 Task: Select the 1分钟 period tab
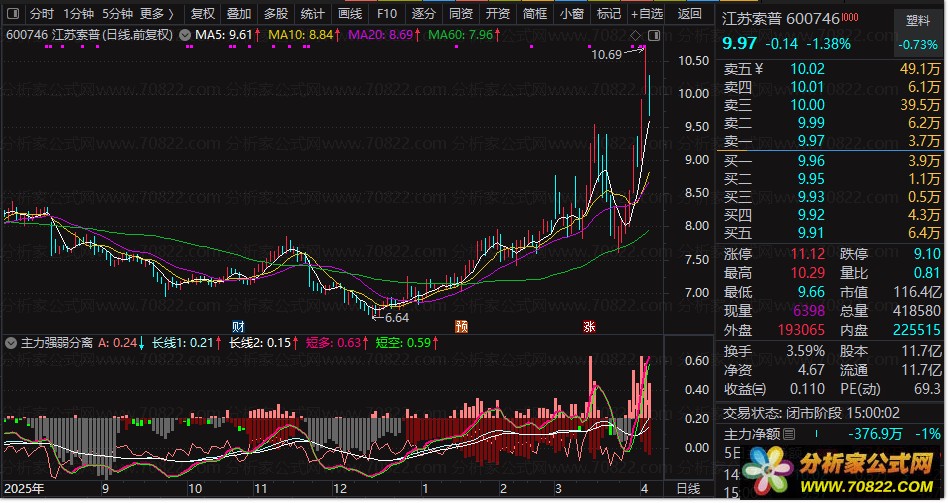78,13
